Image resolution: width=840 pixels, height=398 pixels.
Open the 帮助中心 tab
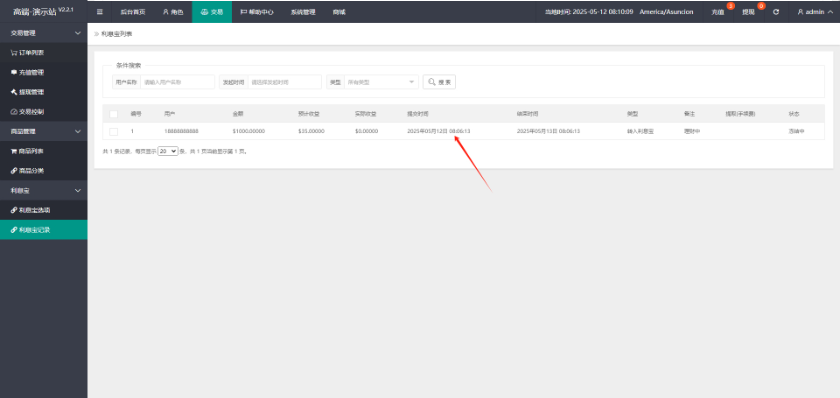click(x=257, y=12)
